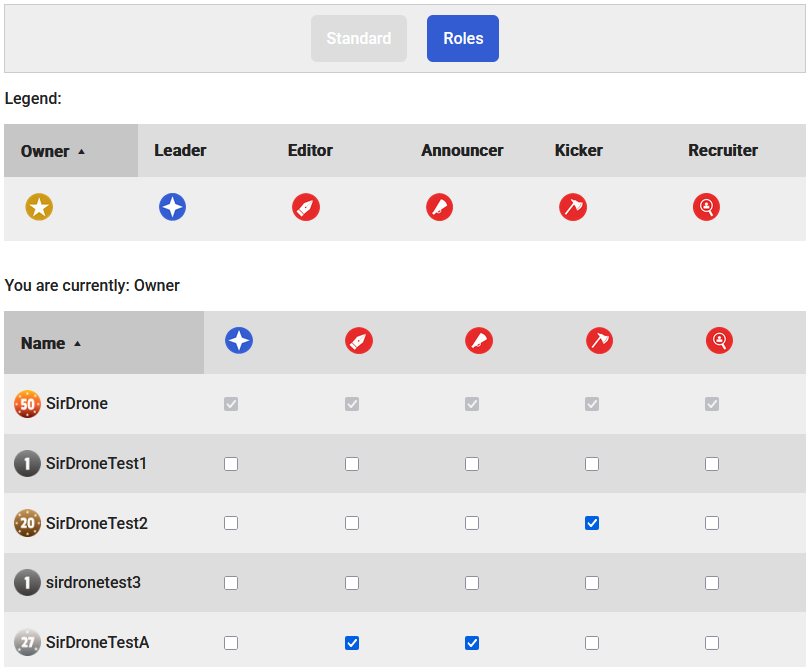Screen dimensions: 810x667
Task: Switch to the Standard tab
Action: coord(358,39)
